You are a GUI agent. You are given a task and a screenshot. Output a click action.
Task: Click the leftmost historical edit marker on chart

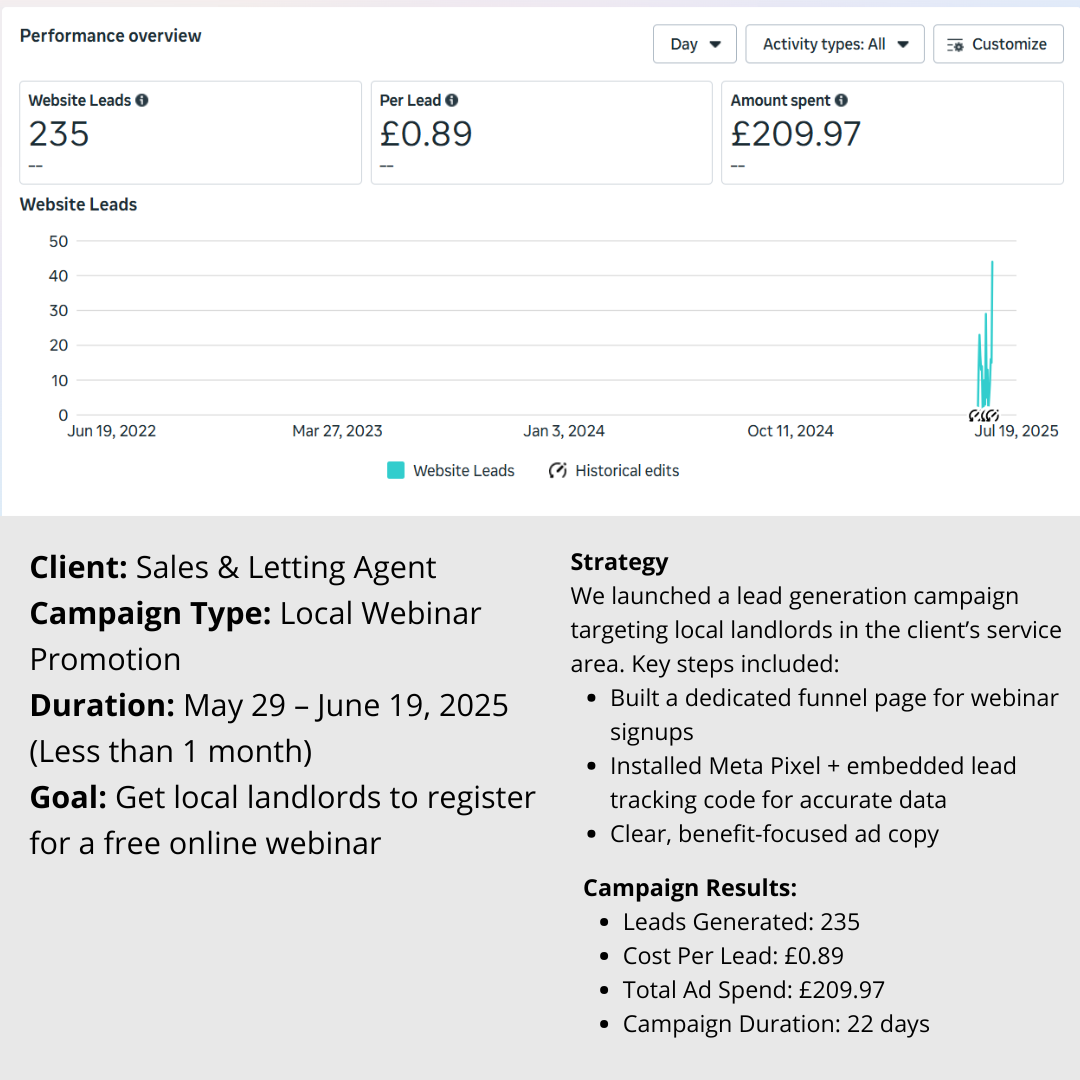click(975, 415)
